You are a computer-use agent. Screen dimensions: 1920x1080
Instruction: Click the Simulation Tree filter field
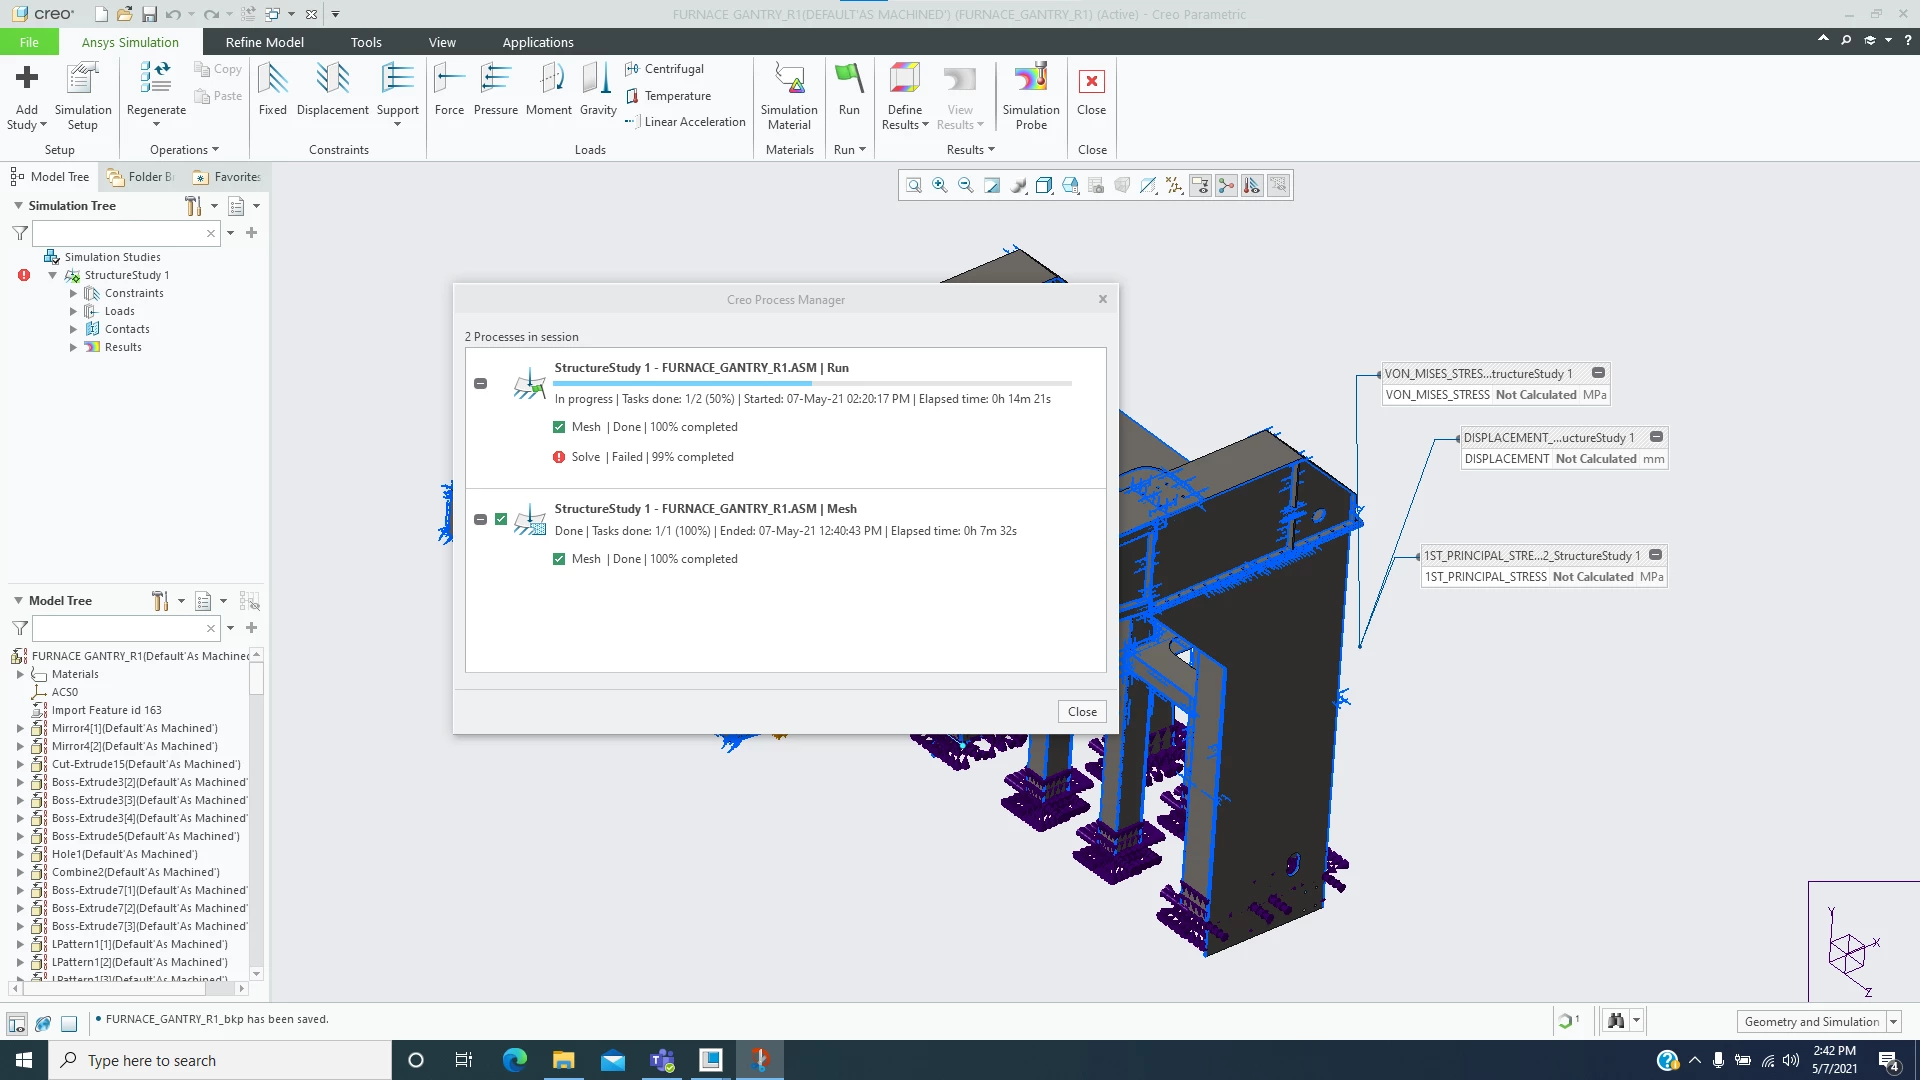click(x=118, y=233)
